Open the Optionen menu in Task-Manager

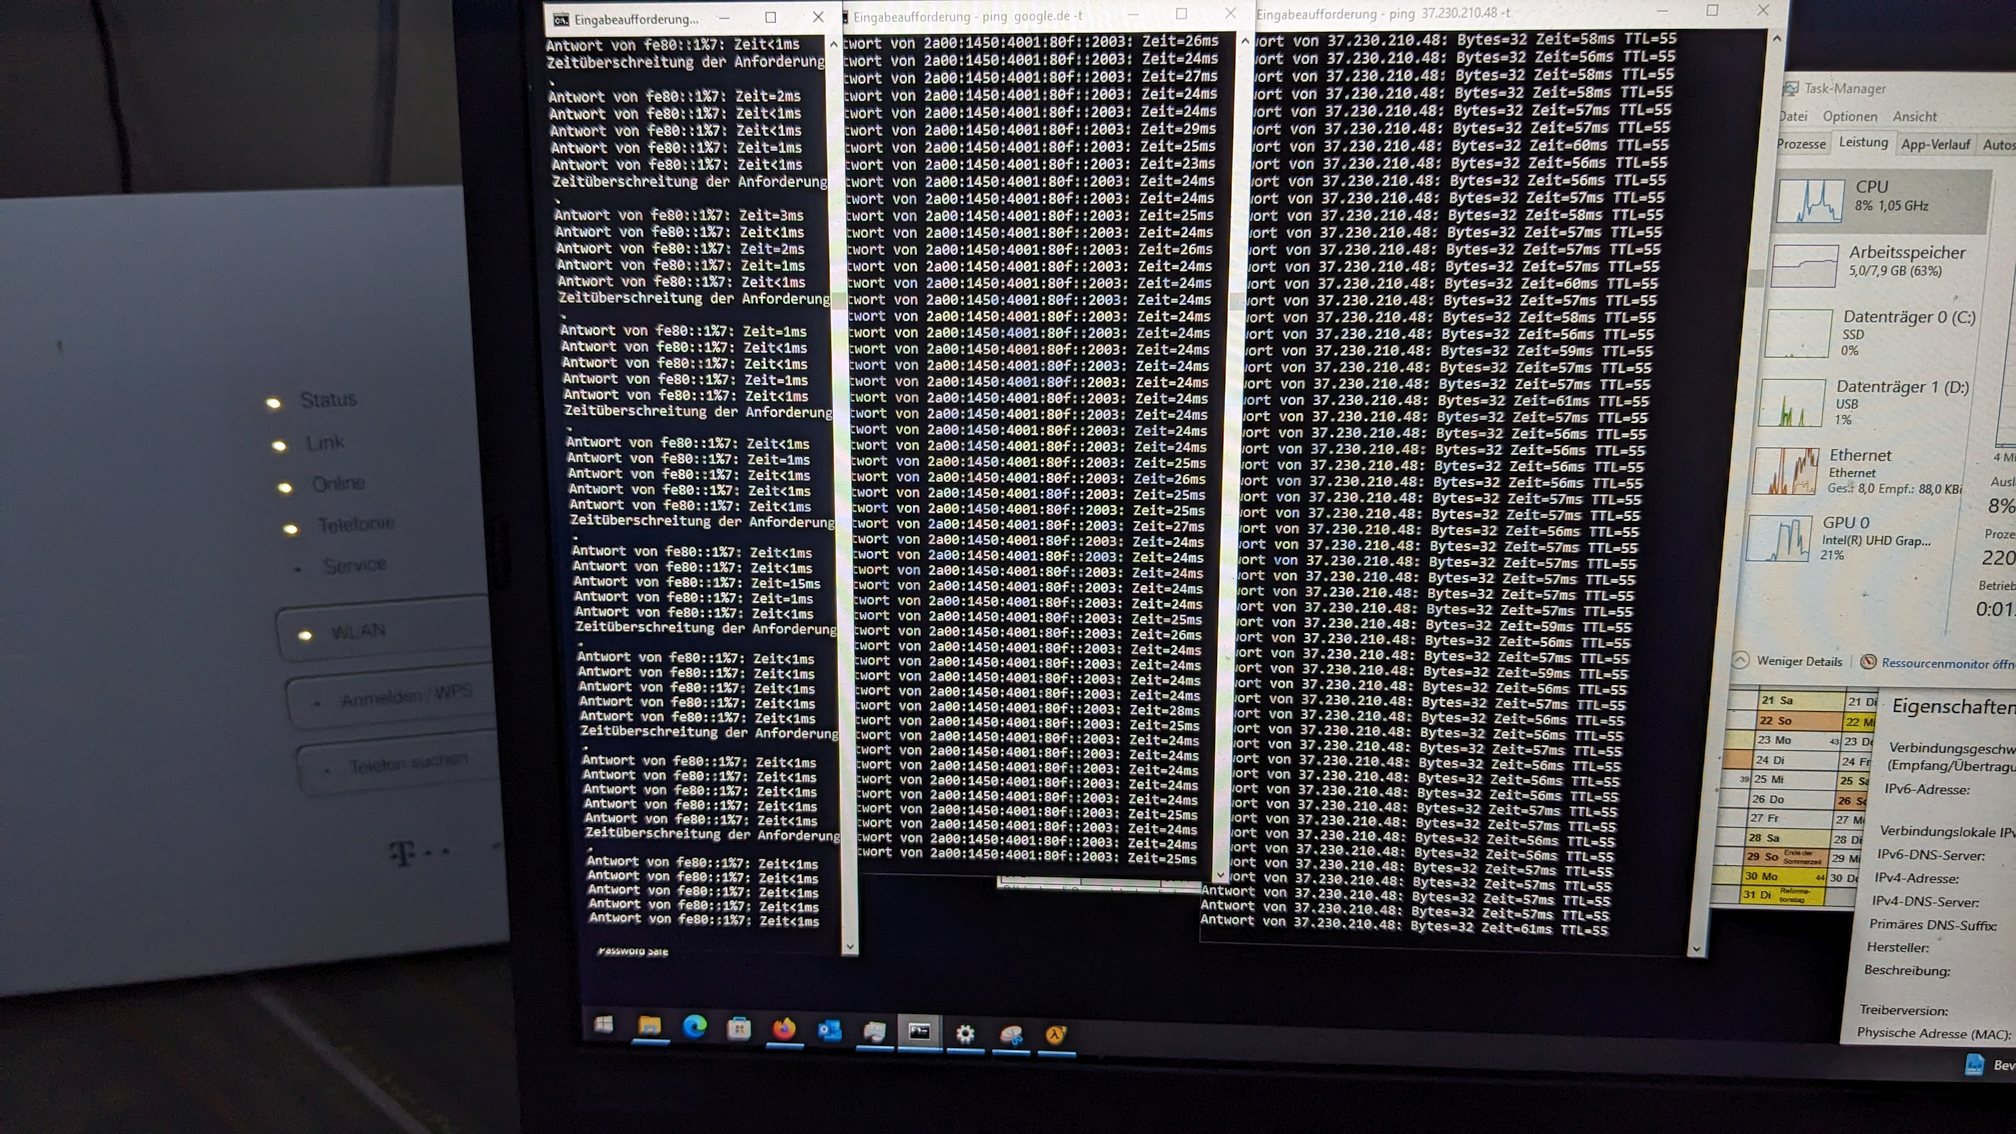coord(1849,117)
